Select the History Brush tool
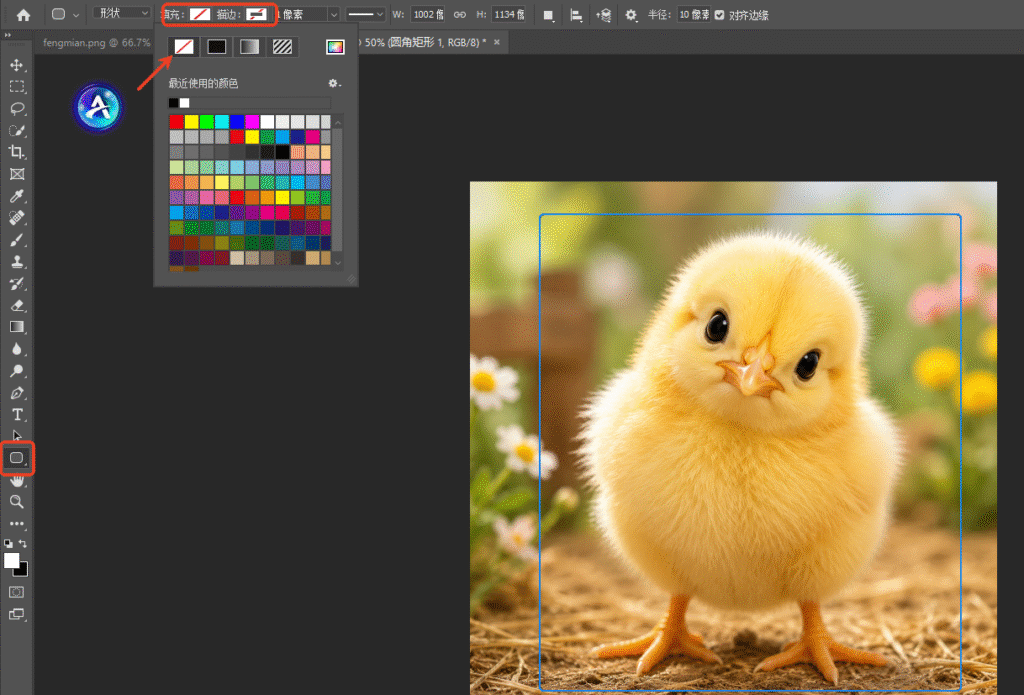1024x695 pixels. click(x=17, y=283)
